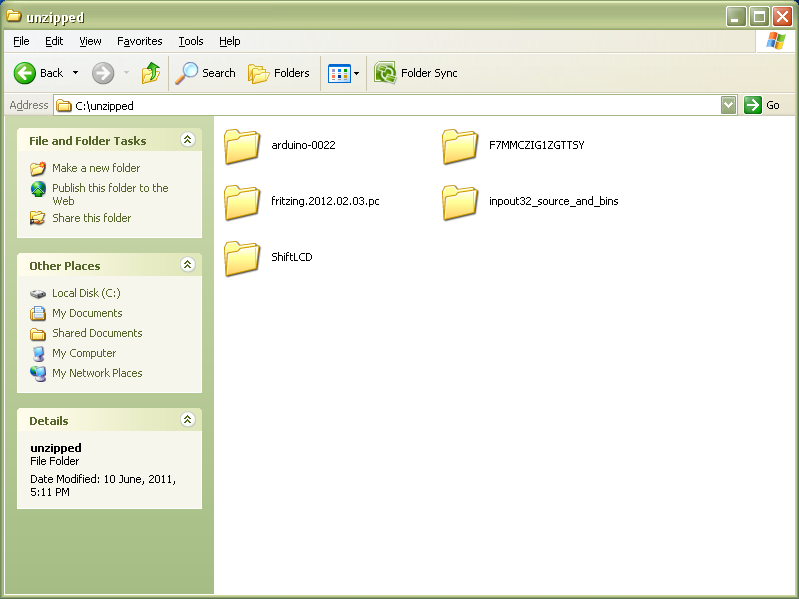Click the Search magnifier button
Image resolution: width=799 pixels, height=599 pixels.
[205, 73]
